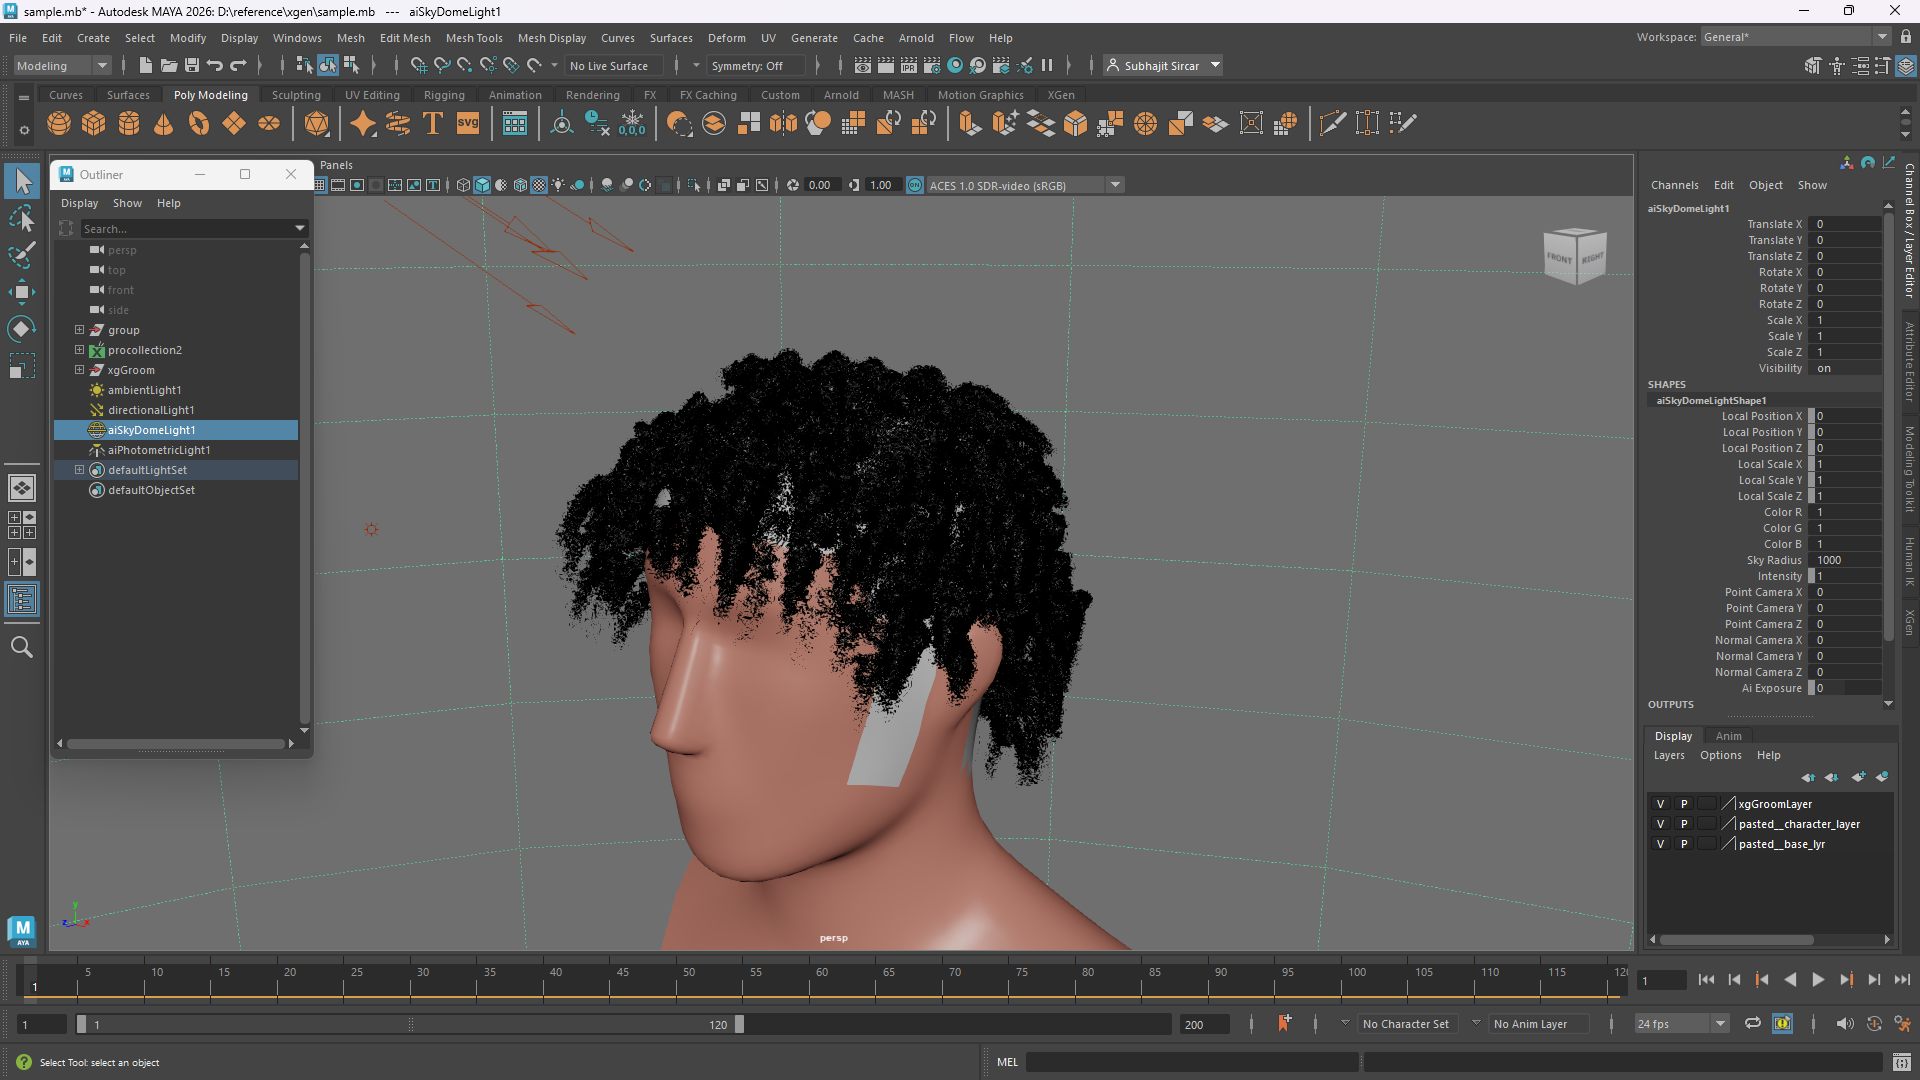Screen dimensions: 1920x1080
Task: Activate the Lasso selection tool
Action: point(22,218)
